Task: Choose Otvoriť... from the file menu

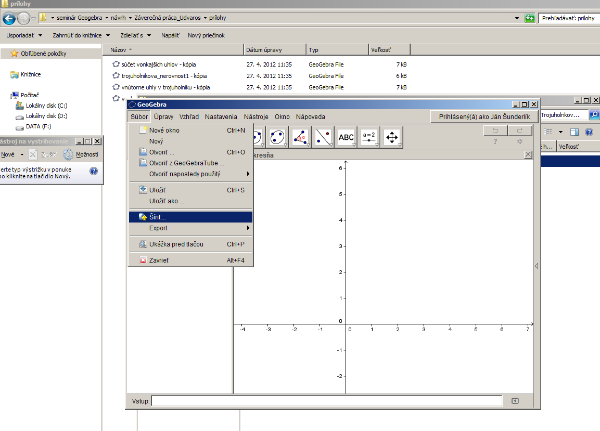Action: pos(191,152)
